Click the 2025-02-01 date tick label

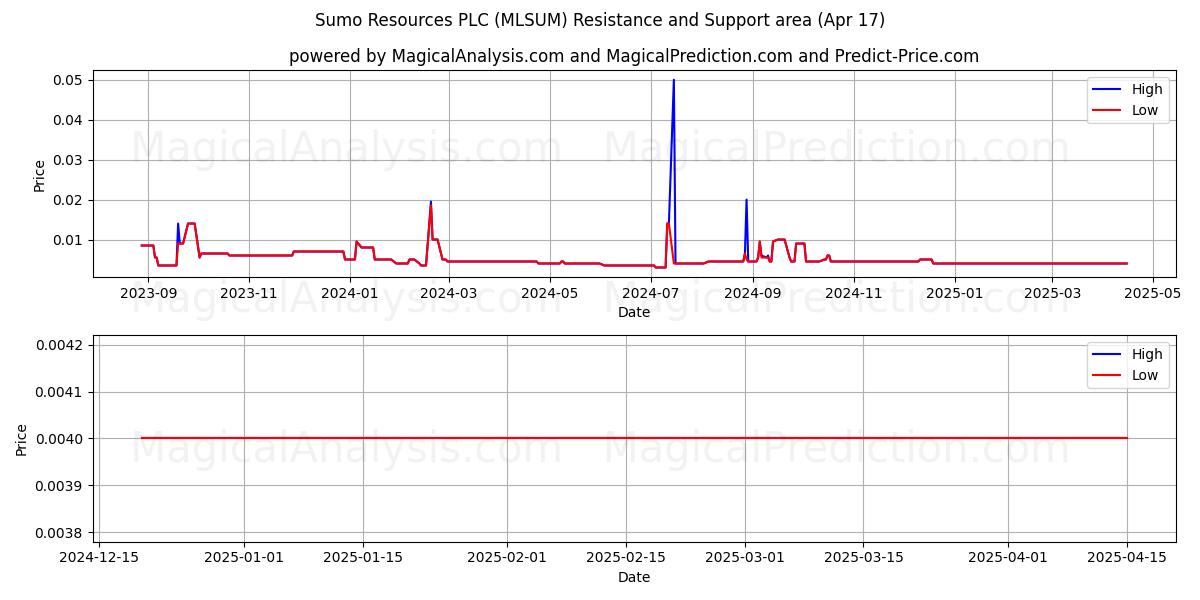(x=507, y=558)
